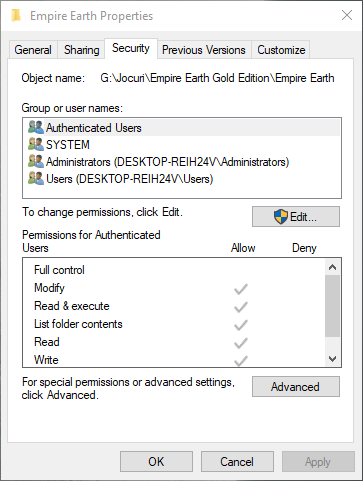Viewport: 363px width, 481px height.
Task: Close the Empire Earth Properties dialog
Action: (347, 15)
